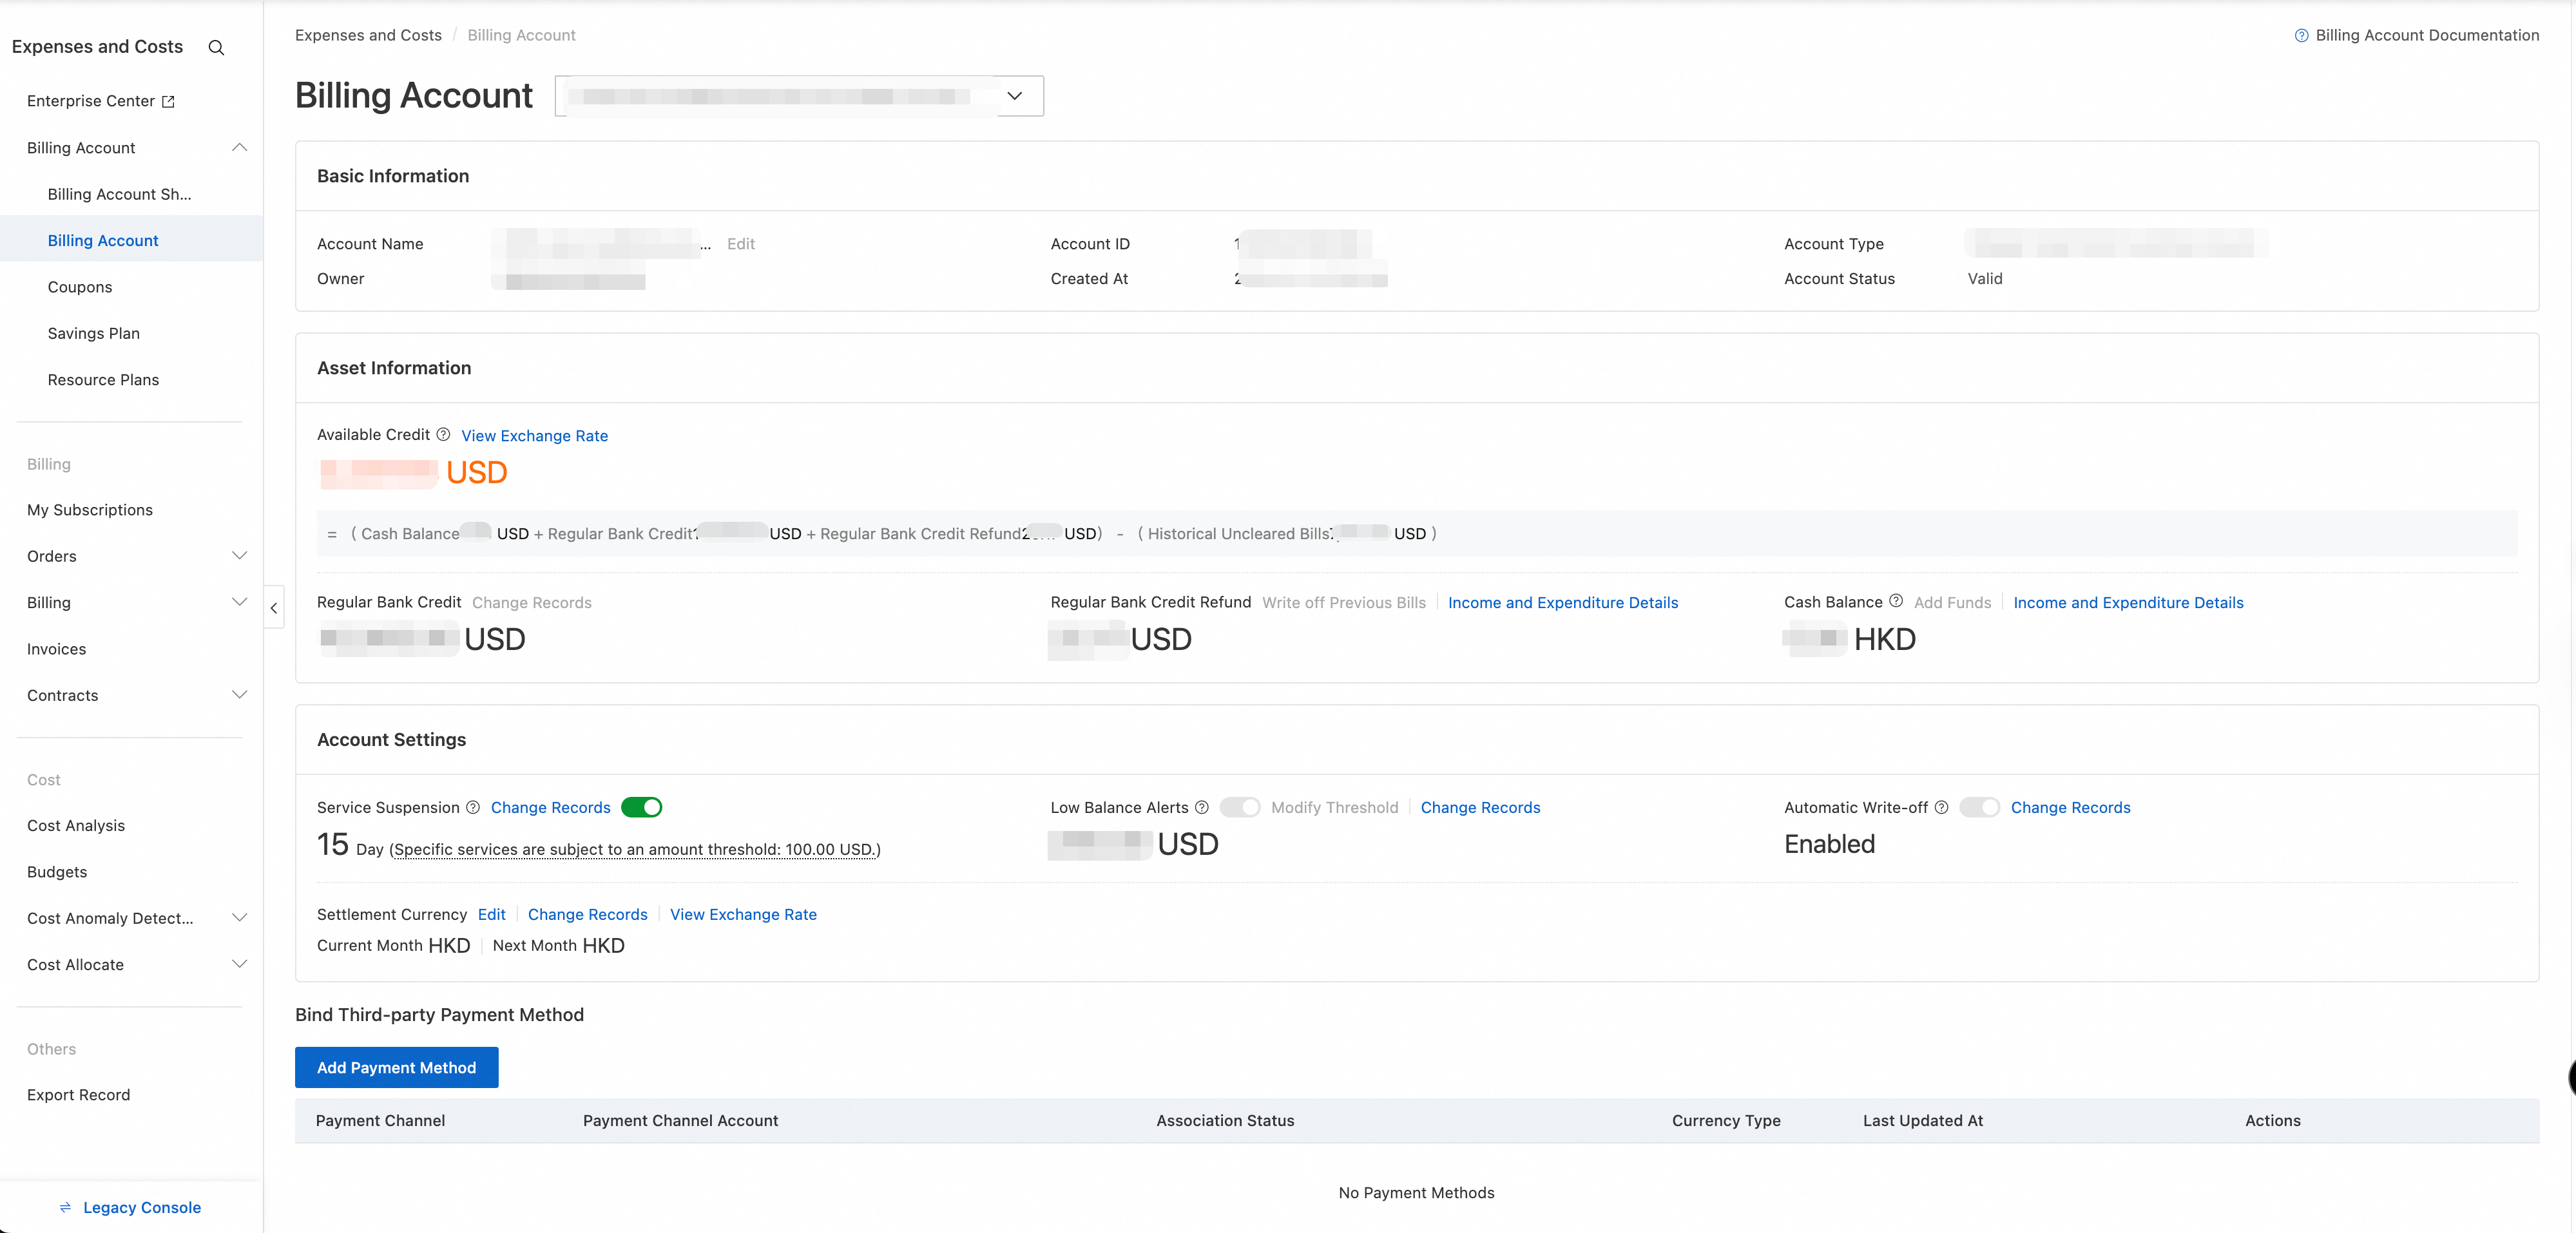
Task: Toggle the Automatic Write-off switch
Action: 1979,807
